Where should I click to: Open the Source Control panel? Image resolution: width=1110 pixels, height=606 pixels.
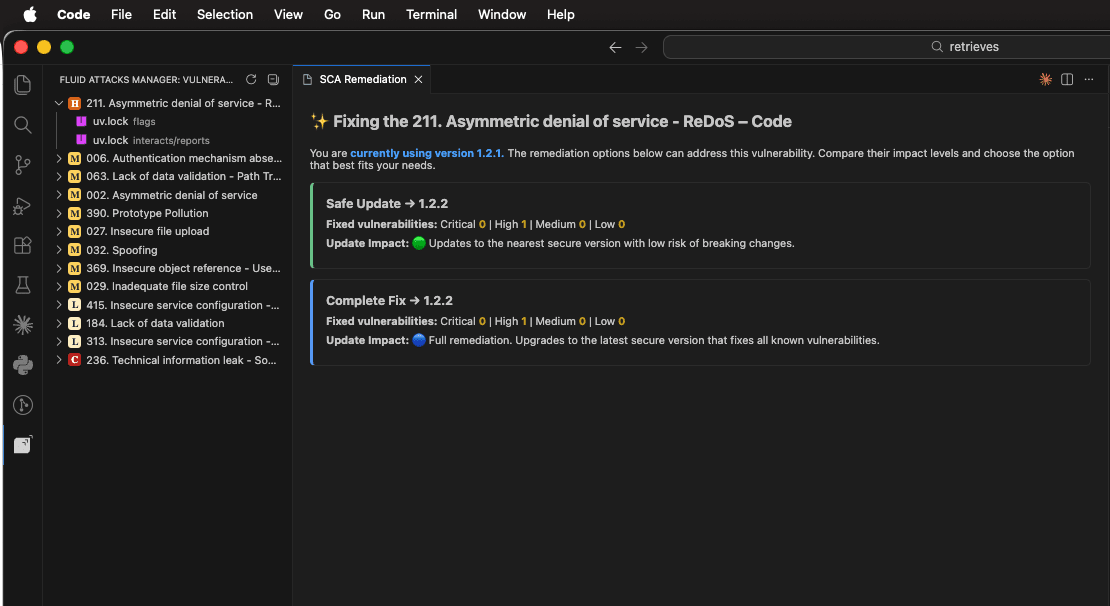click(x=22, y=165)
